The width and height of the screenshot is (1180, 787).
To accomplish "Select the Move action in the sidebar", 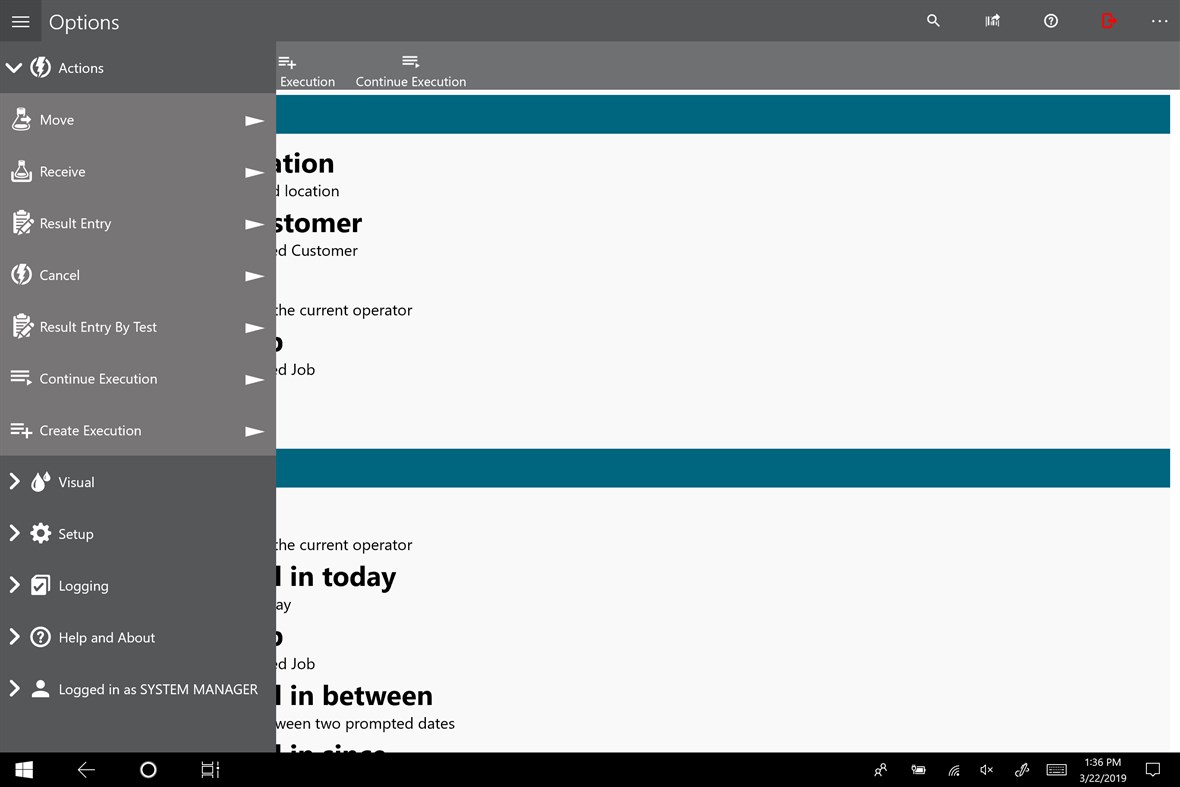I will coord(57,119).
